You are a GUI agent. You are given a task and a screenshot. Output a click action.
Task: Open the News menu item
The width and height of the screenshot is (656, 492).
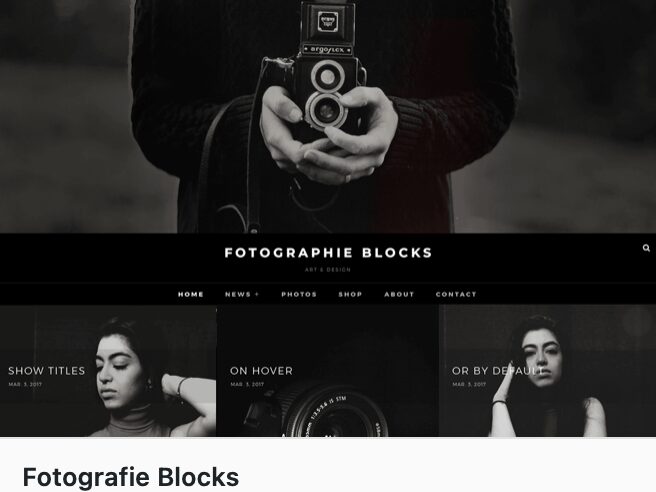tap(238, 294)
